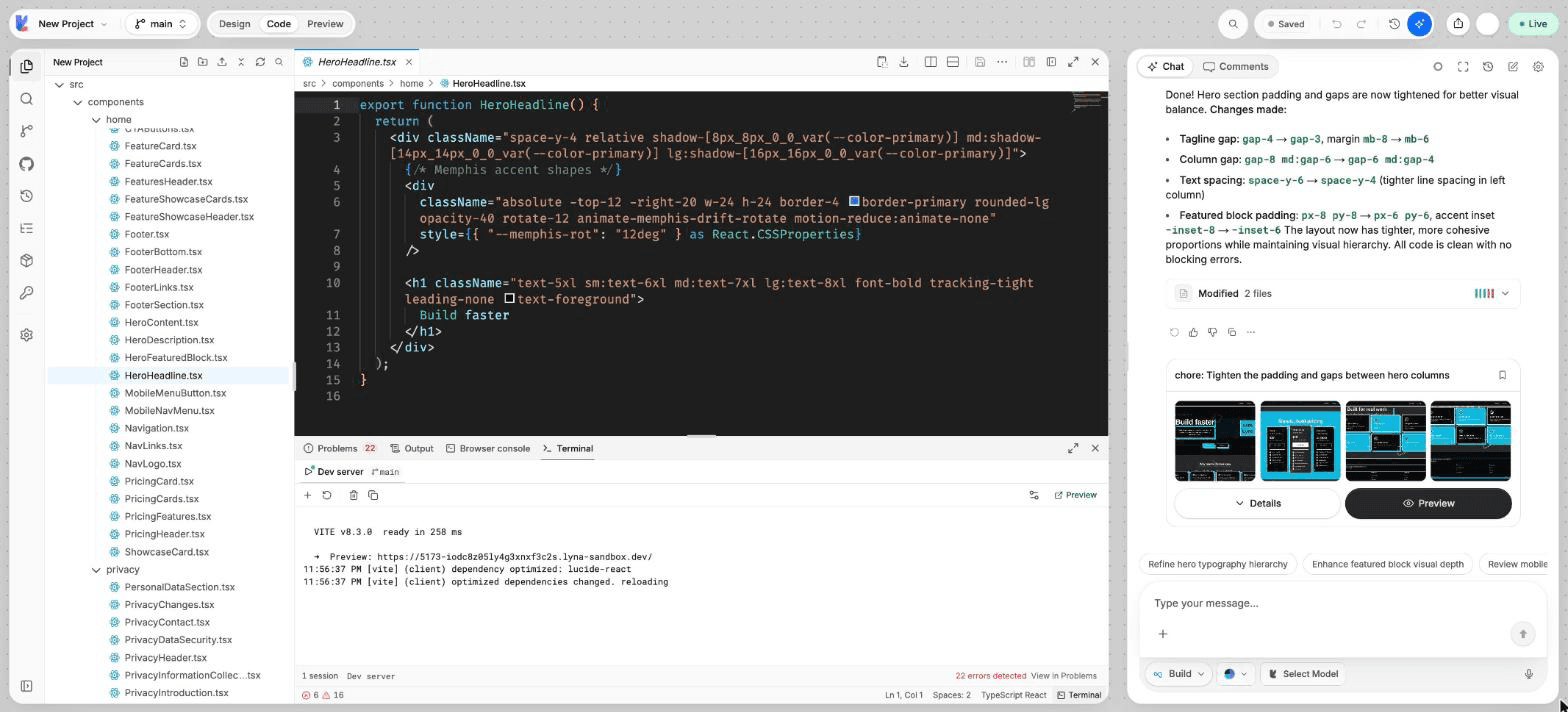Click the split editor vertically icon

pyautogui.click(x=930, y=62)
